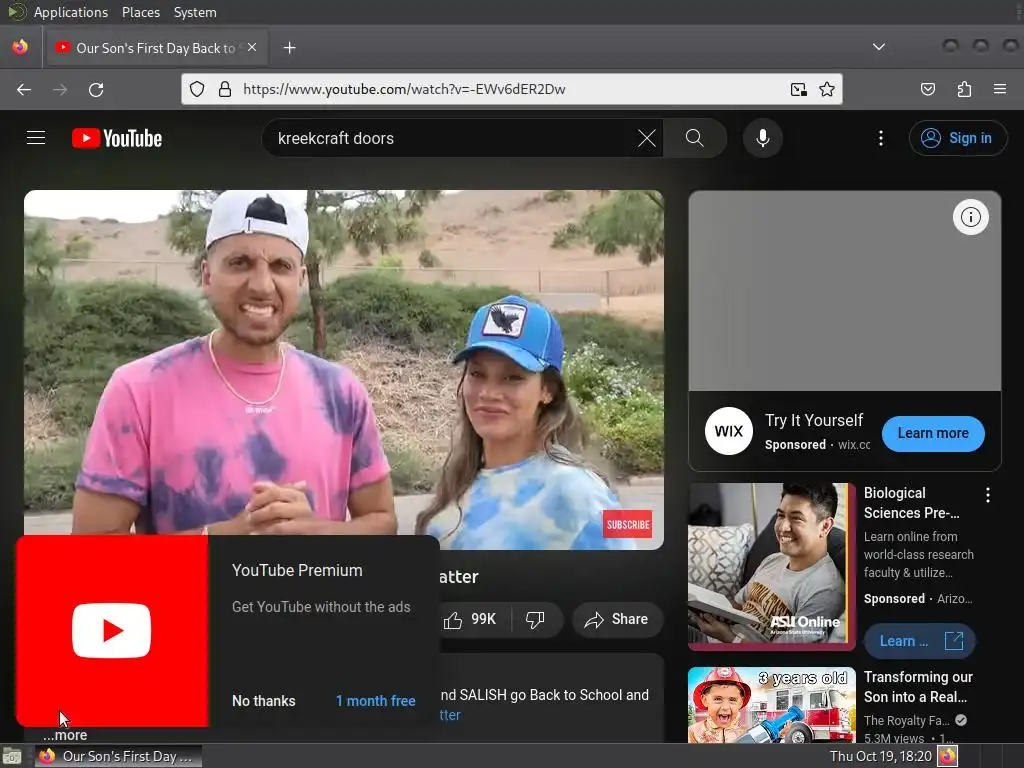Toggle picture-in-picture icon in address bar
Viewport: 1024px width, 768px height.
tap(798, 89)
